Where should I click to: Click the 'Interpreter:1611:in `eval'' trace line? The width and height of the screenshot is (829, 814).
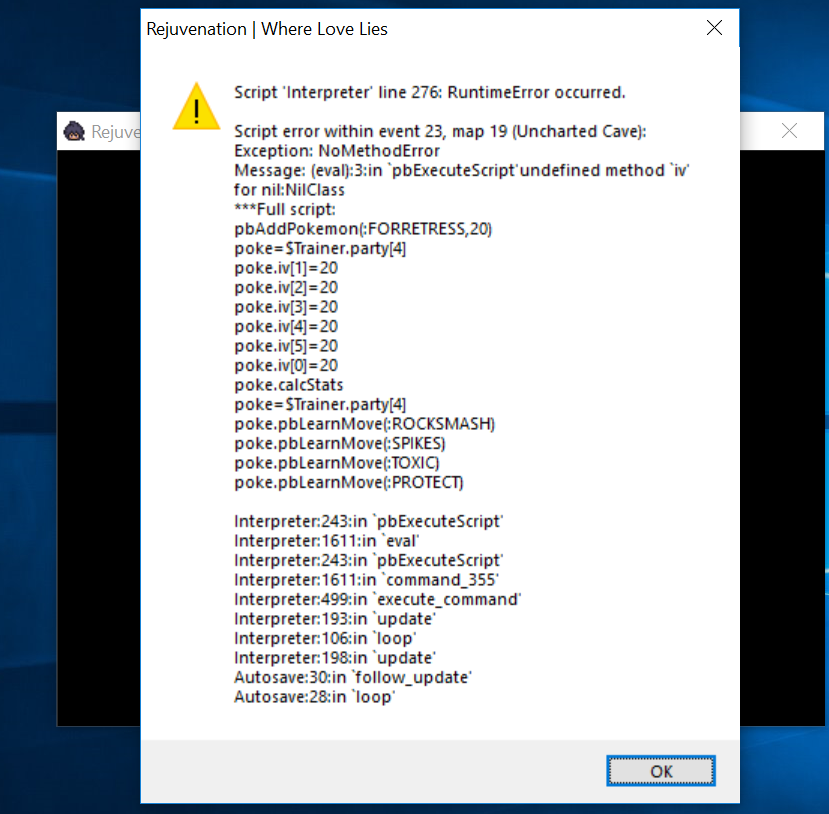click(326, 541)
